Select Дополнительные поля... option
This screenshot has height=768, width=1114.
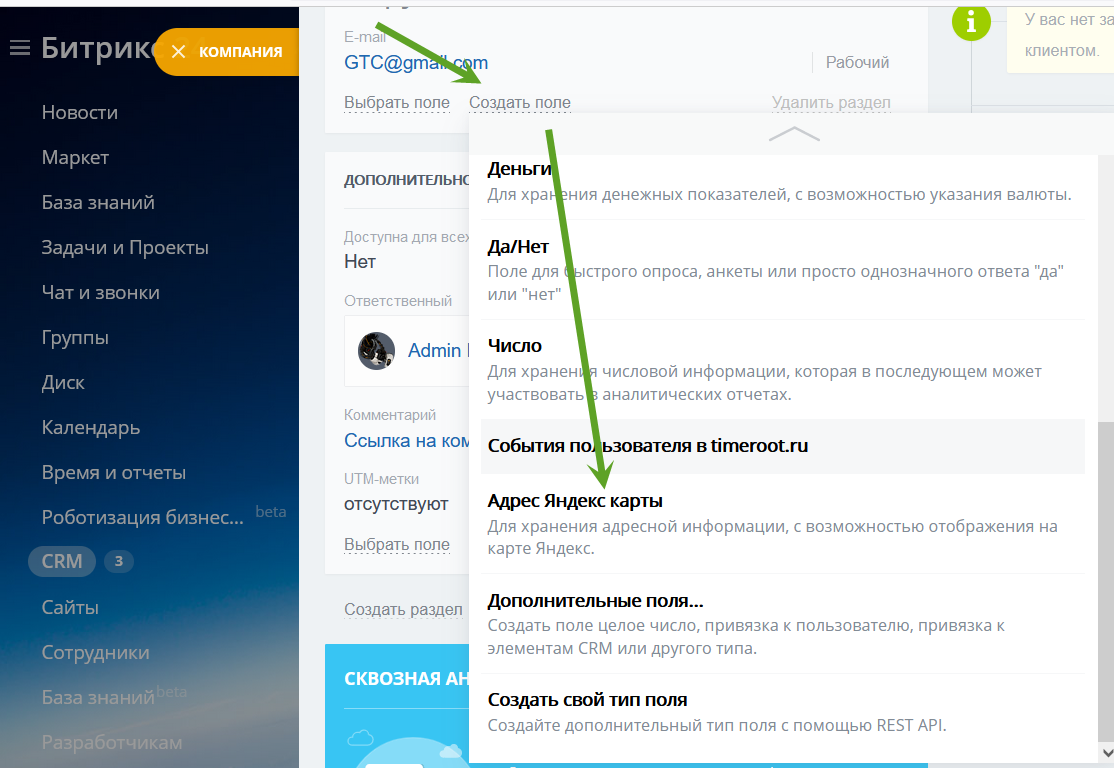[782, 624]
